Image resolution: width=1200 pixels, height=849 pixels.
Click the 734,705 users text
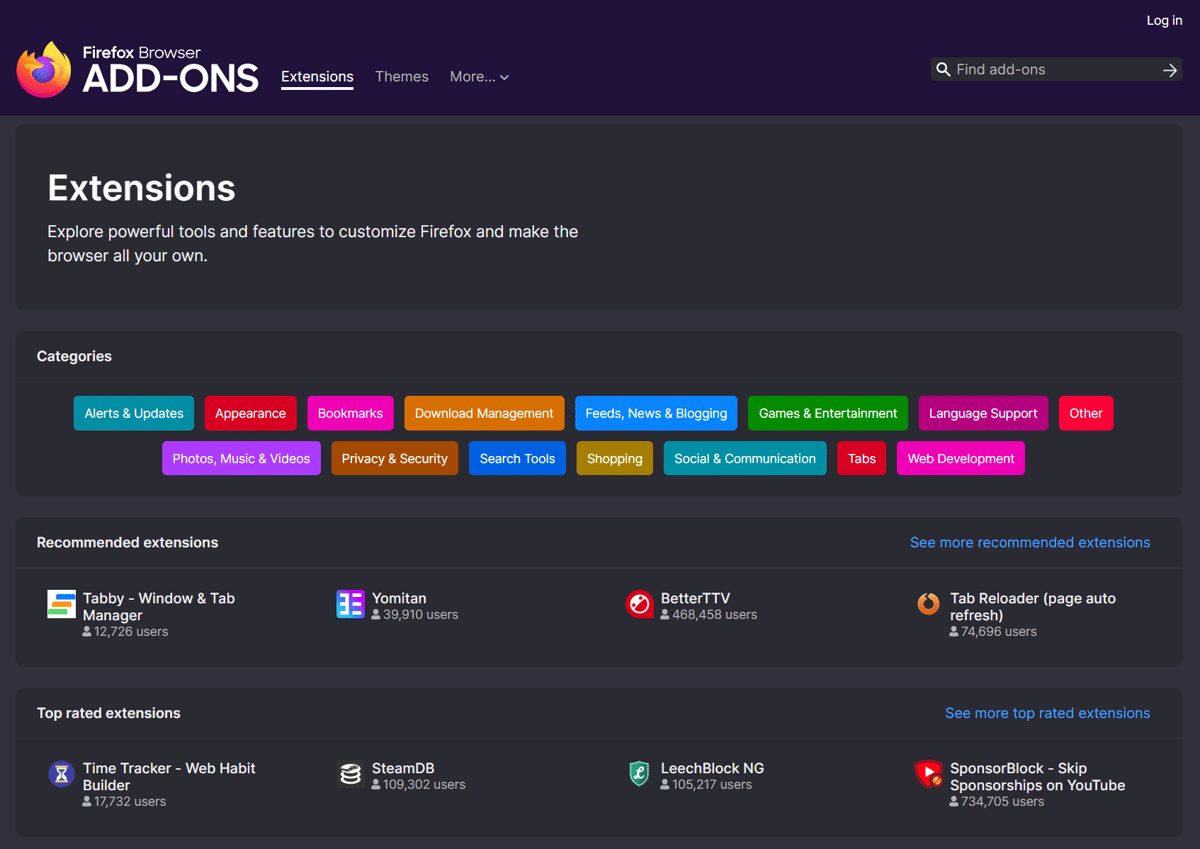[x=1003, y=802]
